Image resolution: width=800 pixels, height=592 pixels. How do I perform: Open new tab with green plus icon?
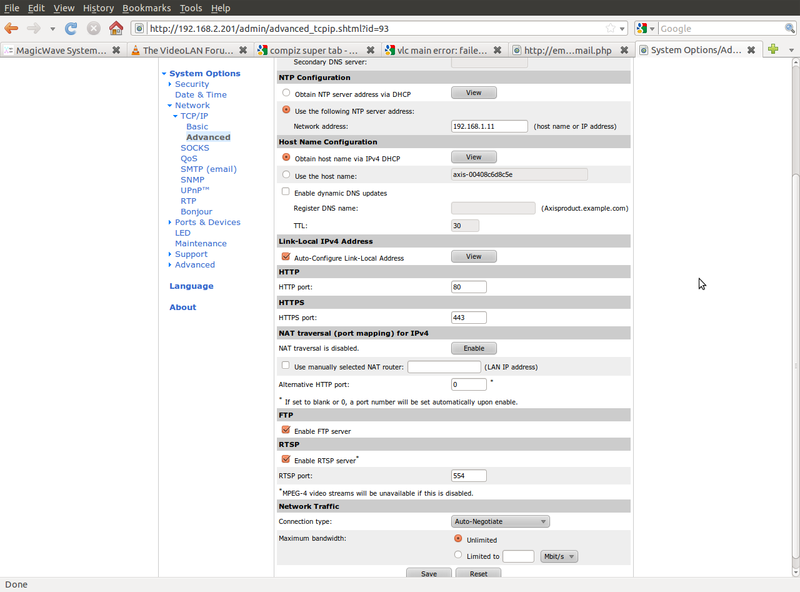[x=773, y=49]
